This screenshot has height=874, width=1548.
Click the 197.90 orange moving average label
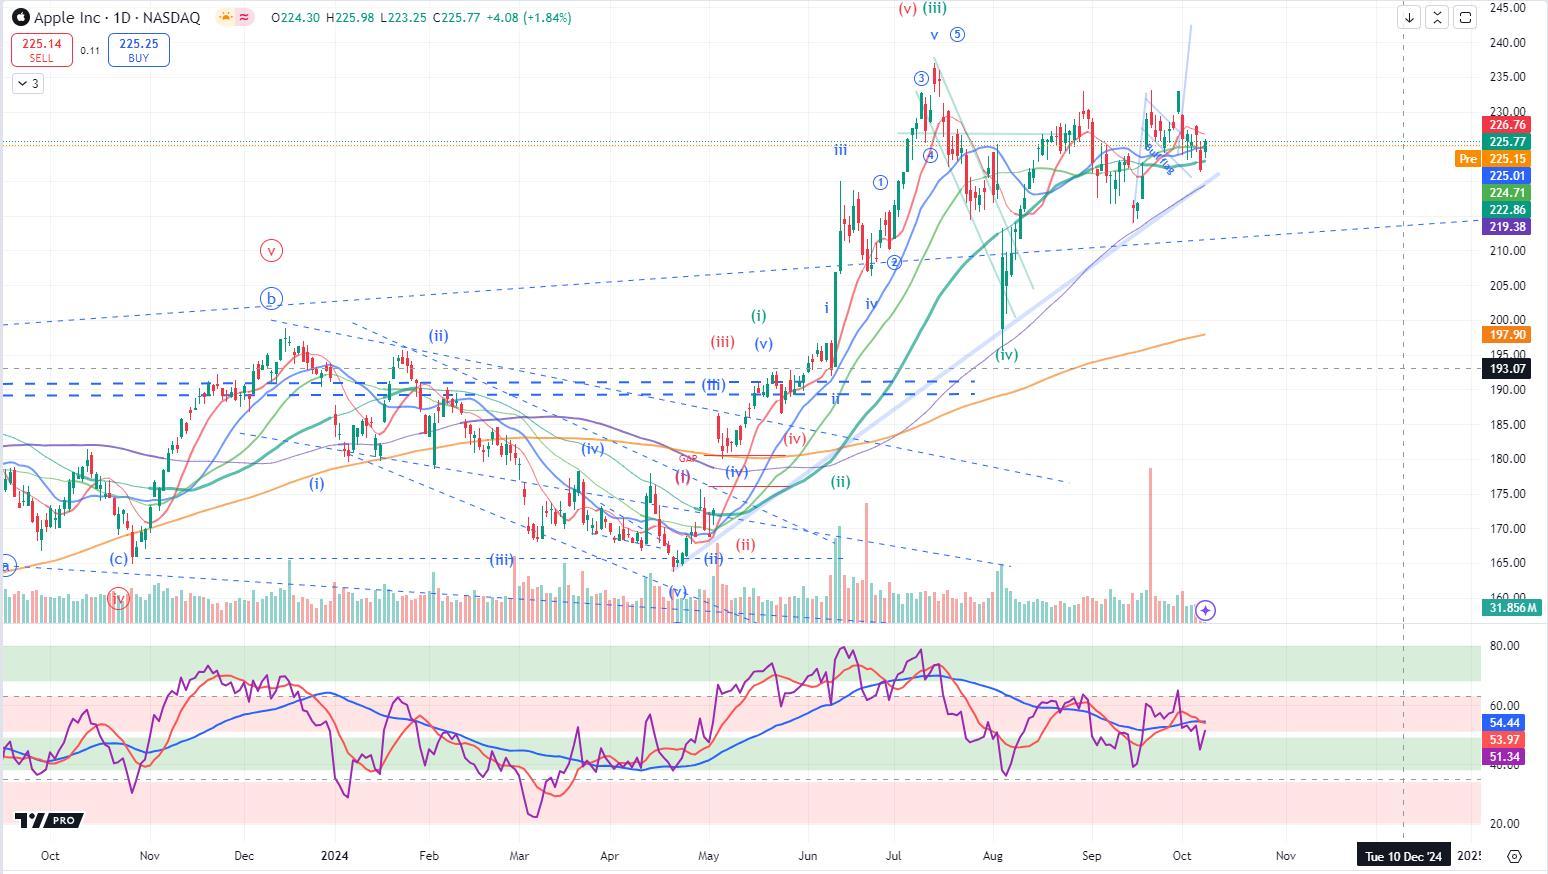[1507, 335]
